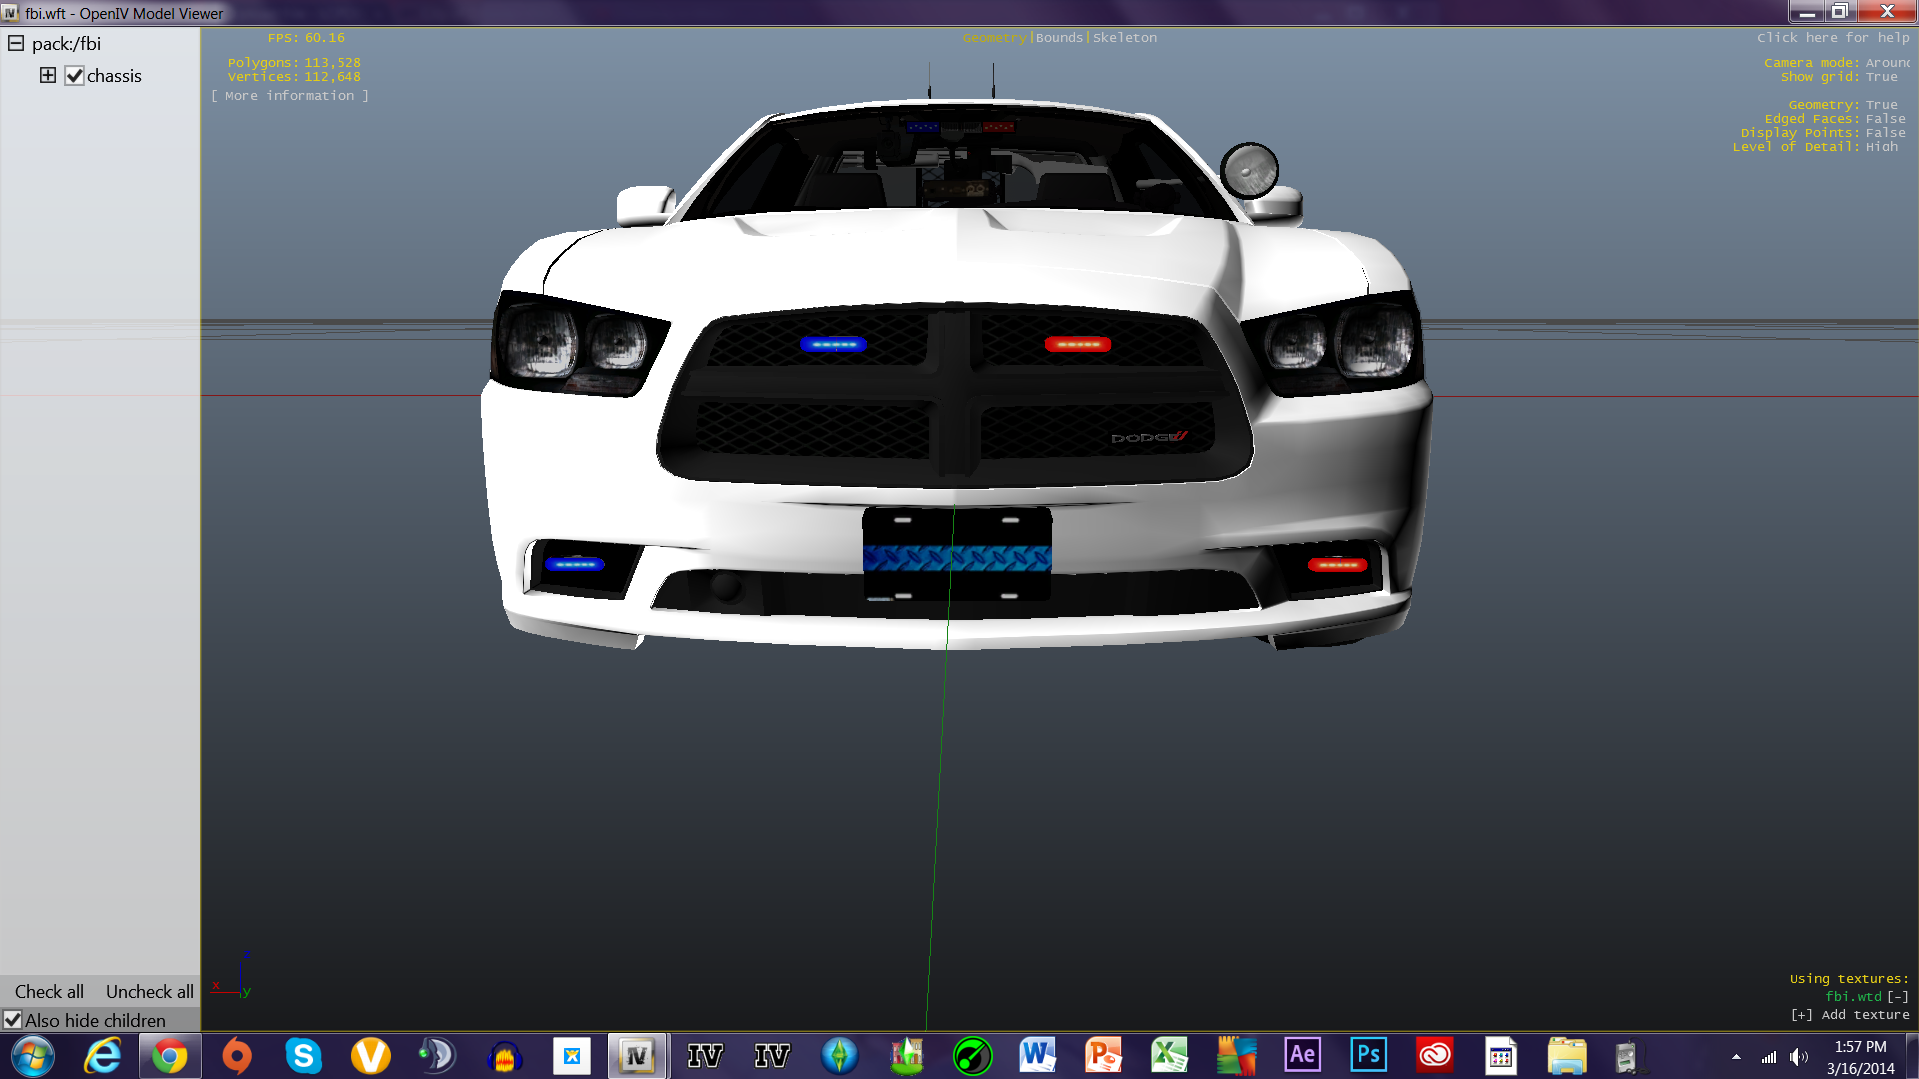Image resolution: width=1919 pixels, height=1079 pixels.
Task: Open Microsoft Excel from the taskbar
Action: [x=1169, y=1055]
